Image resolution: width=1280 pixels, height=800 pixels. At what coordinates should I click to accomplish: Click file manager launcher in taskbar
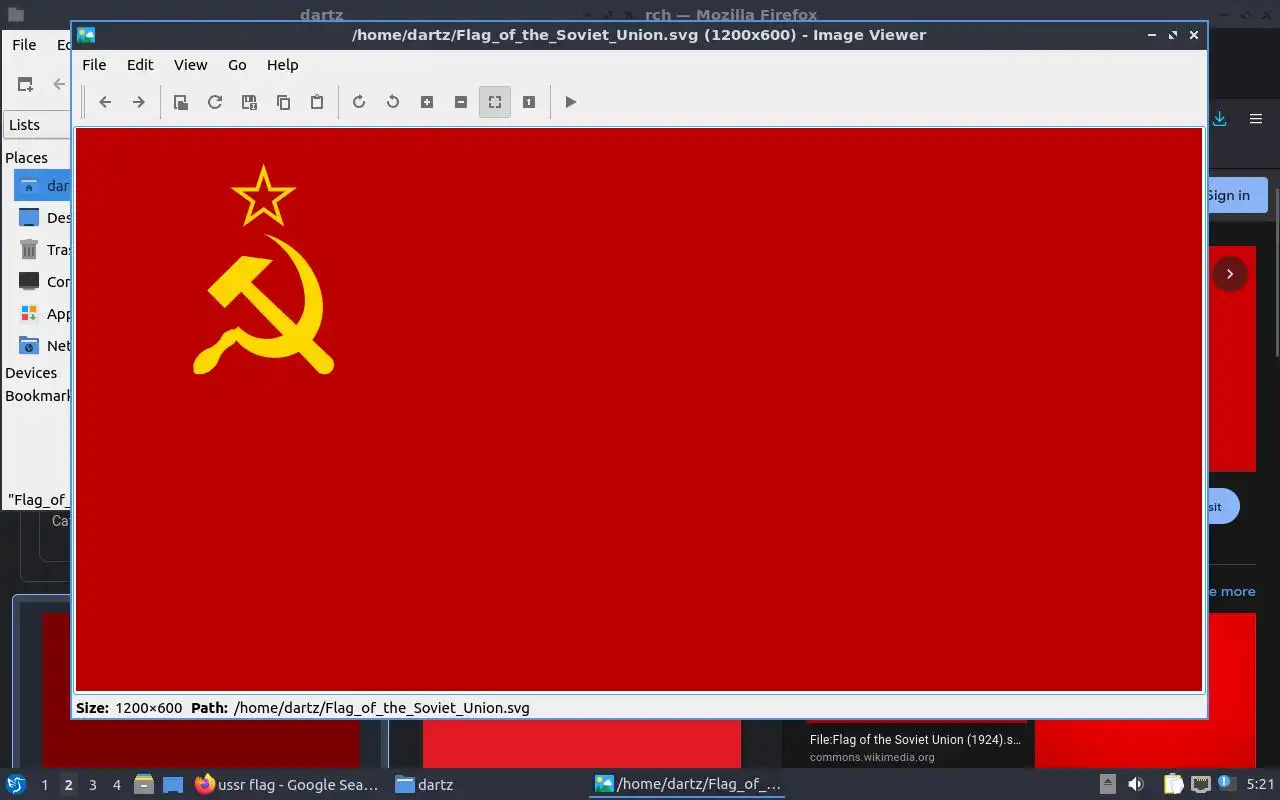pos(144,785)
